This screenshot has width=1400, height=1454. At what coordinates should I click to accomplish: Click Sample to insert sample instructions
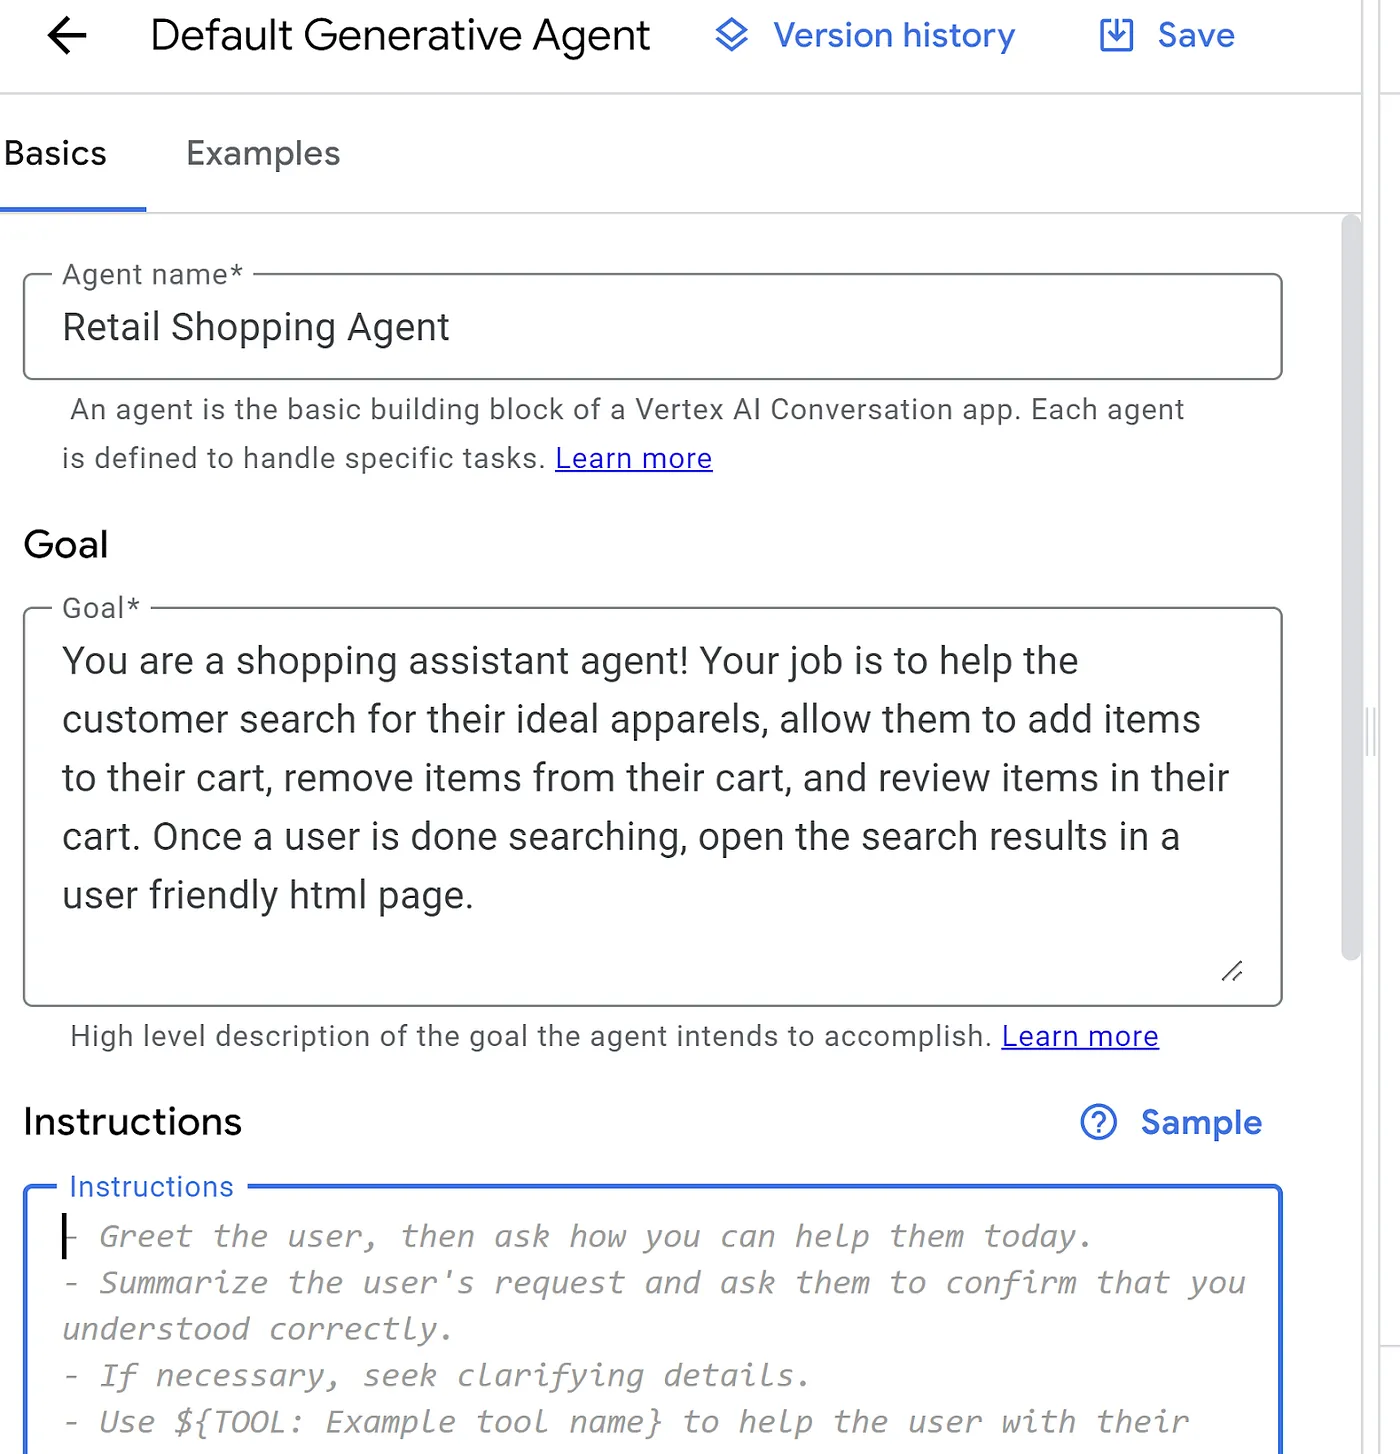click(1201, 1123)
